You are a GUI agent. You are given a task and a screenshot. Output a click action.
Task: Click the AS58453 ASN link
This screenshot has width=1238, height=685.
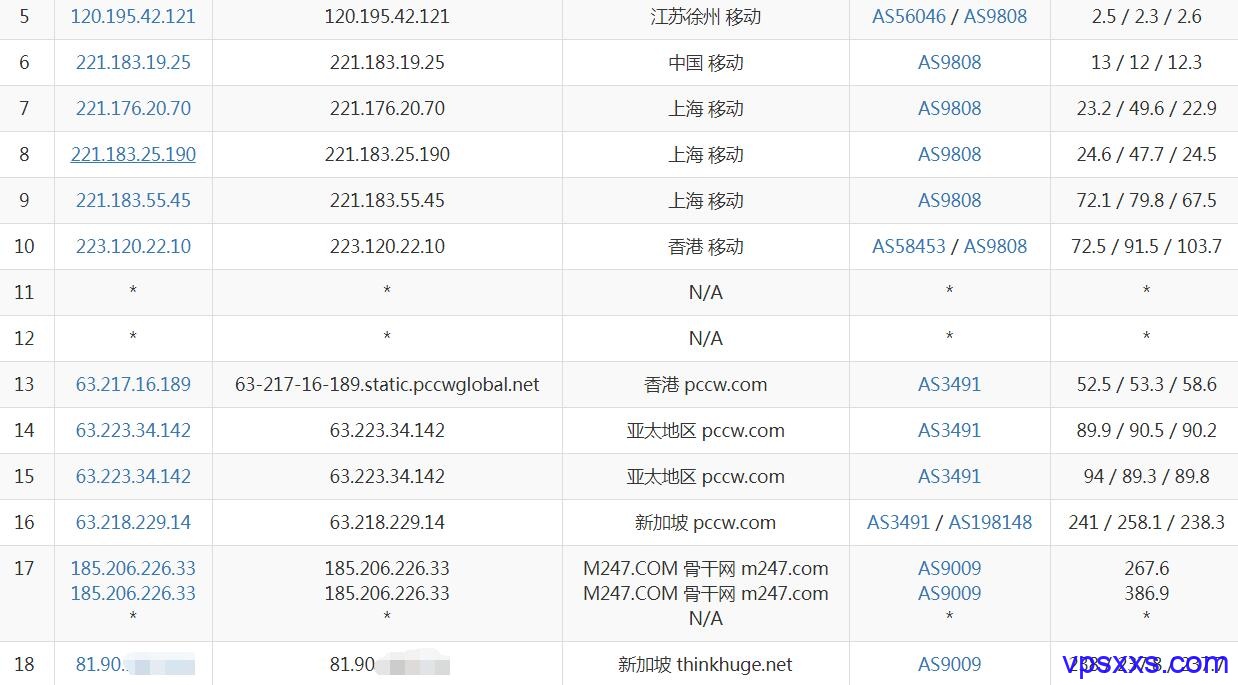(x=908, y=246)
